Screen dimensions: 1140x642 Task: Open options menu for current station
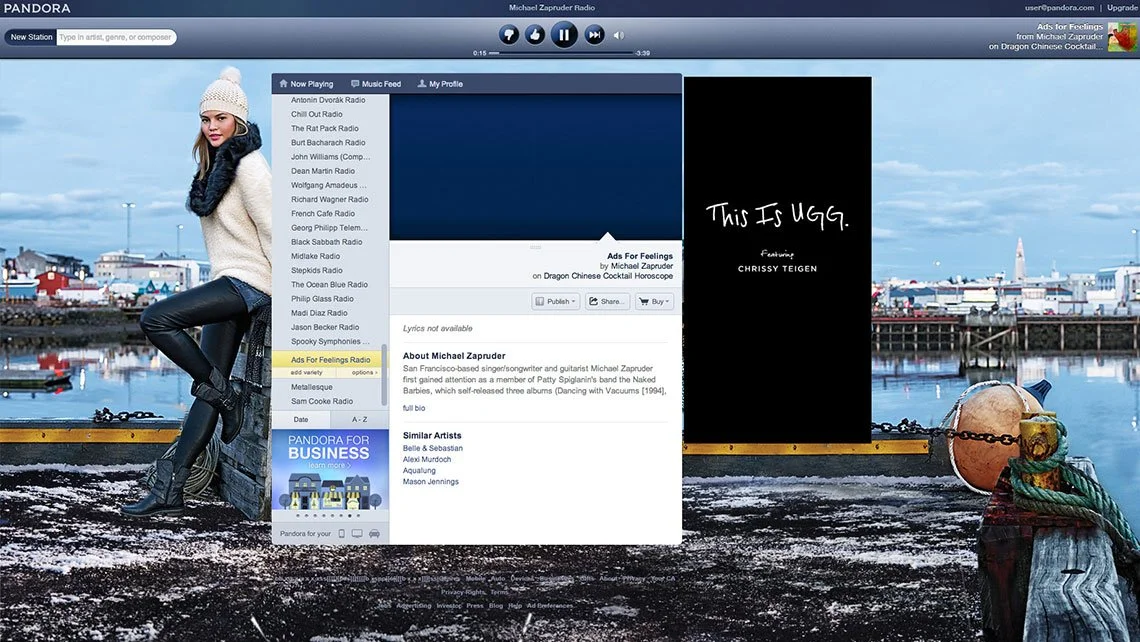click(x=364, y=372)
